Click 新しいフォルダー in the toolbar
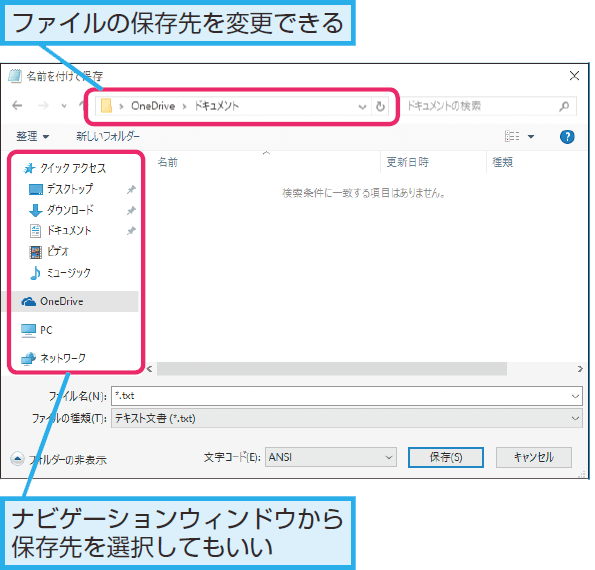This screenshot has width=595, height=570. 108,136
